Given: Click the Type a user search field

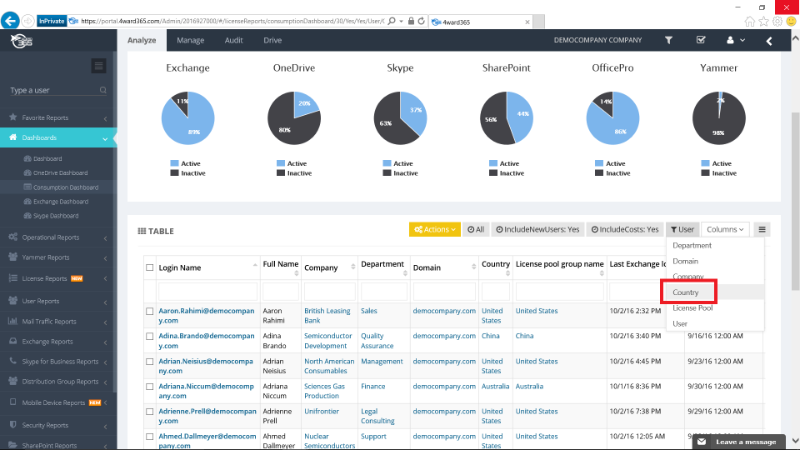Looking at the screenshot, I should 58,90.
